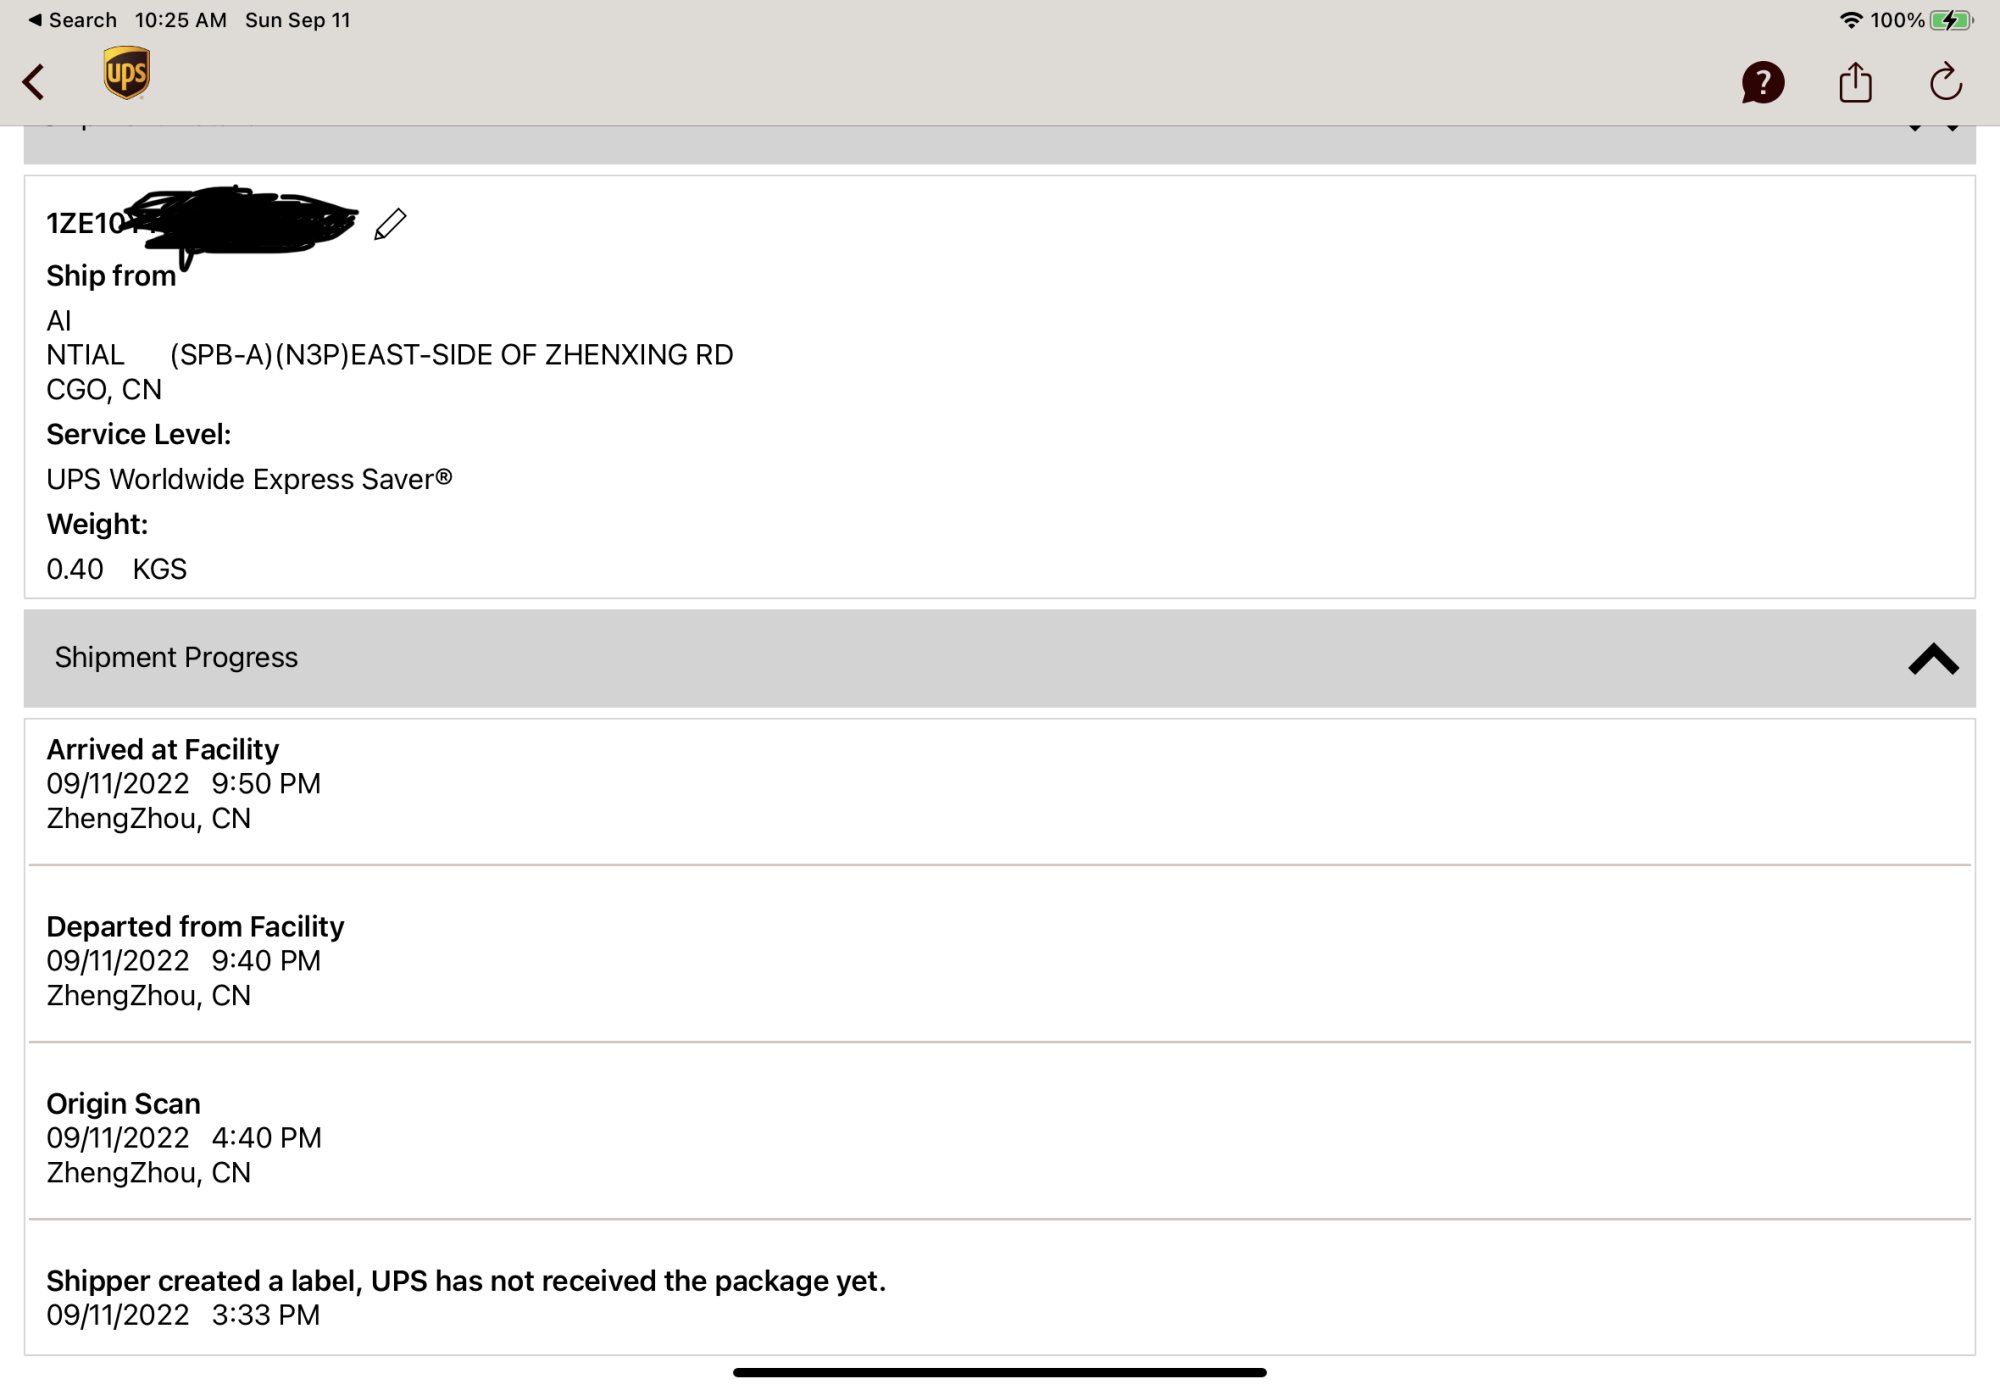The width and height of the screenshot is (2000, 1390).
Task: Return to Search via status bar link
Action: (x=73, y=20)
